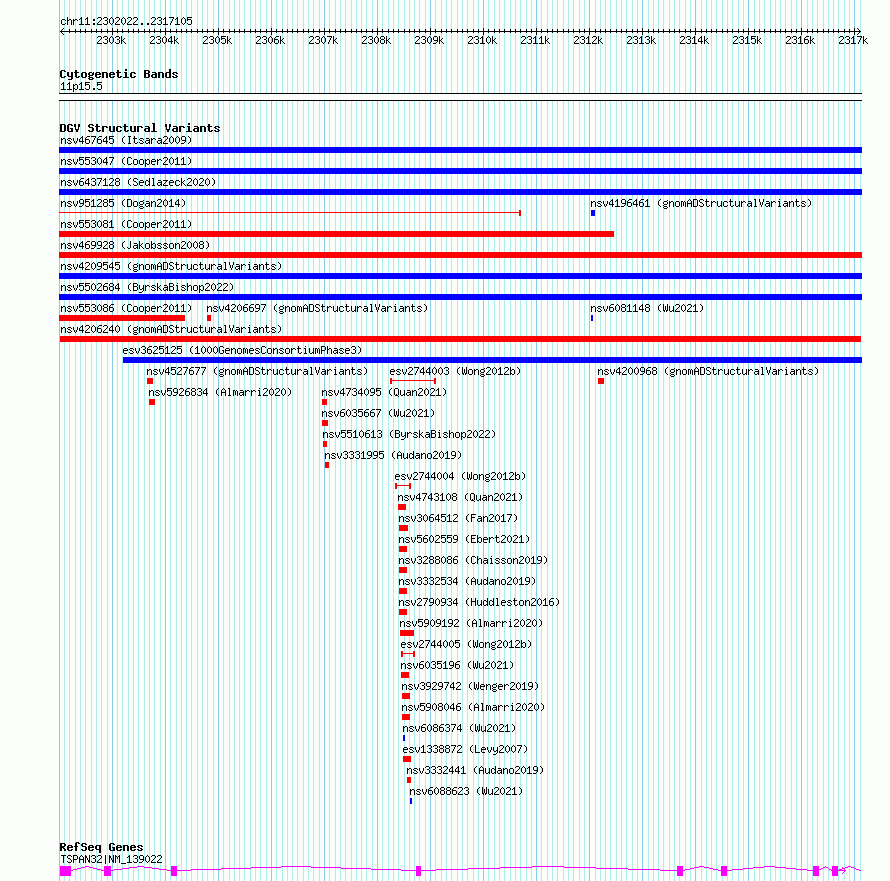The height and width of the screenshot is (881, 890).
Task: Select red marker under nsv3332441 (Audano2019)
Action: [409, 780]
